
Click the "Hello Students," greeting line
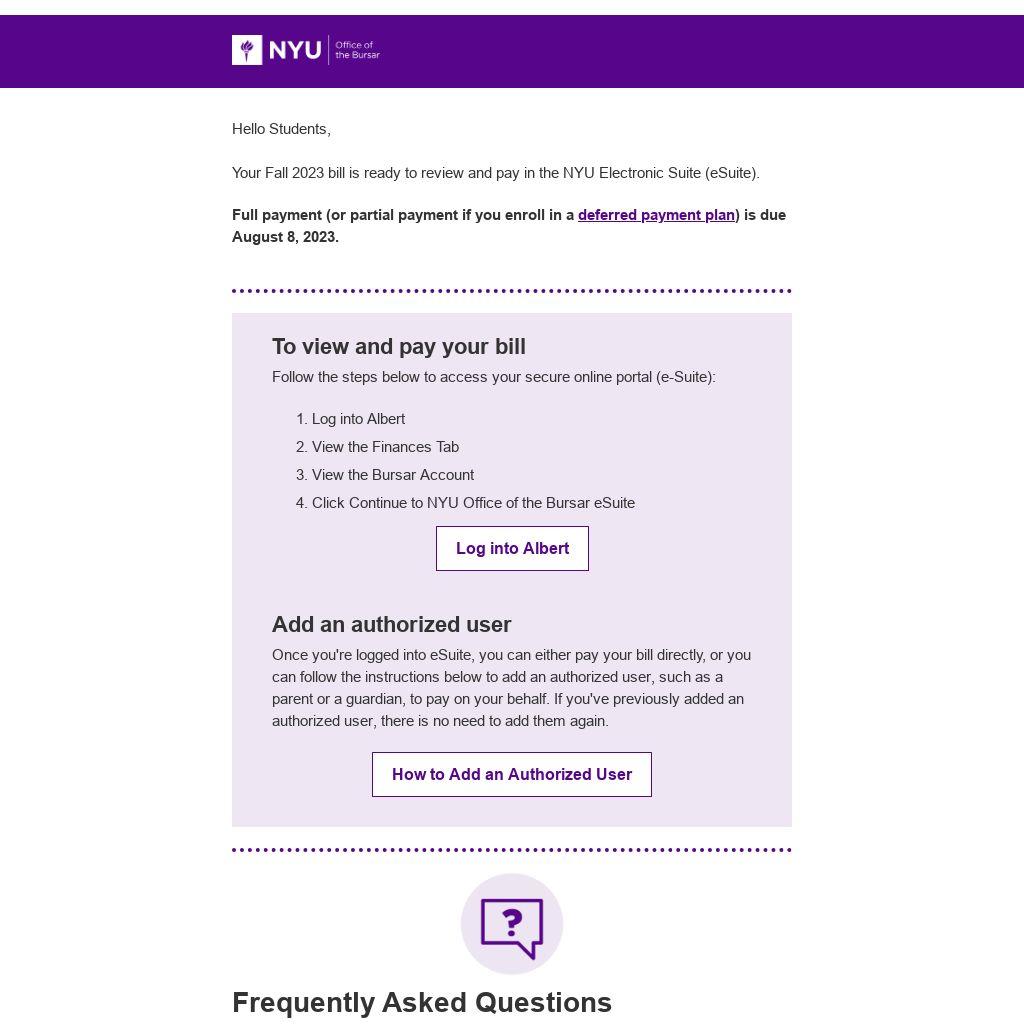click(281, 129)
